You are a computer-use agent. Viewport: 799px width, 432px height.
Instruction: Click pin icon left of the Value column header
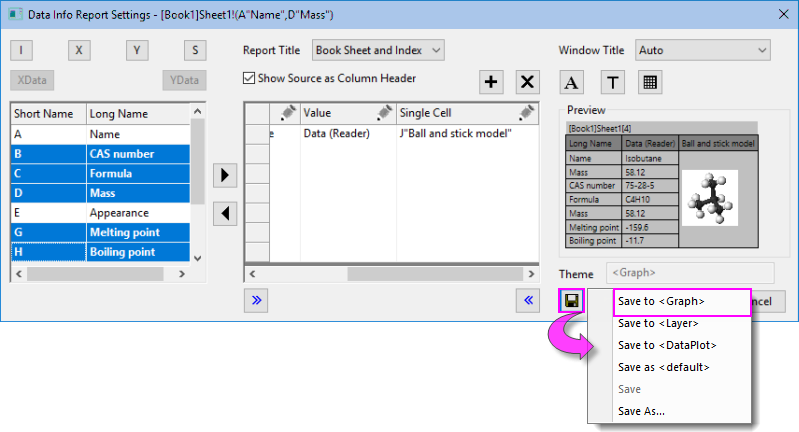point(288,112)
